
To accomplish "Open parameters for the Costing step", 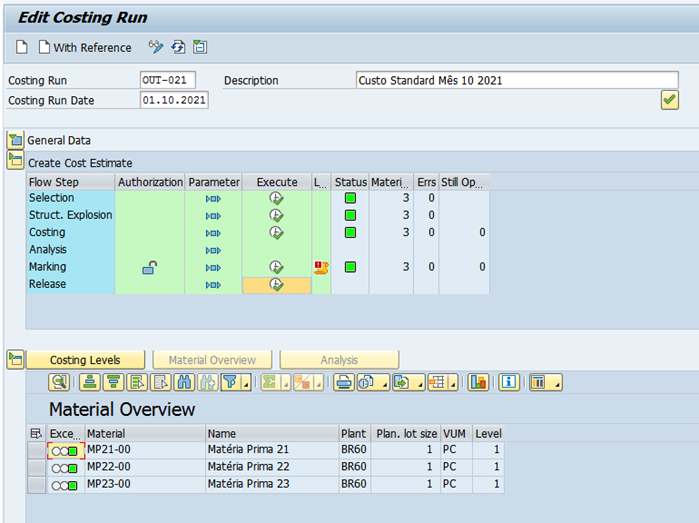I will pyautogui.click(x=213, y=233).
